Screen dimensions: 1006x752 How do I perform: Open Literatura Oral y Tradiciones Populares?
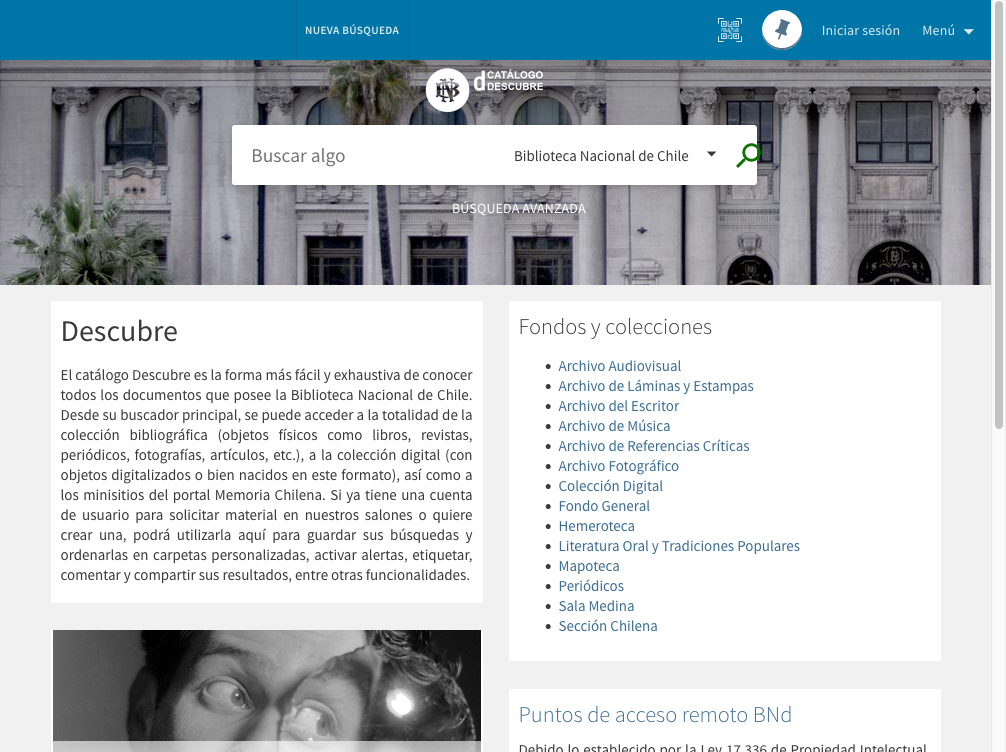[x=678, y=546]
